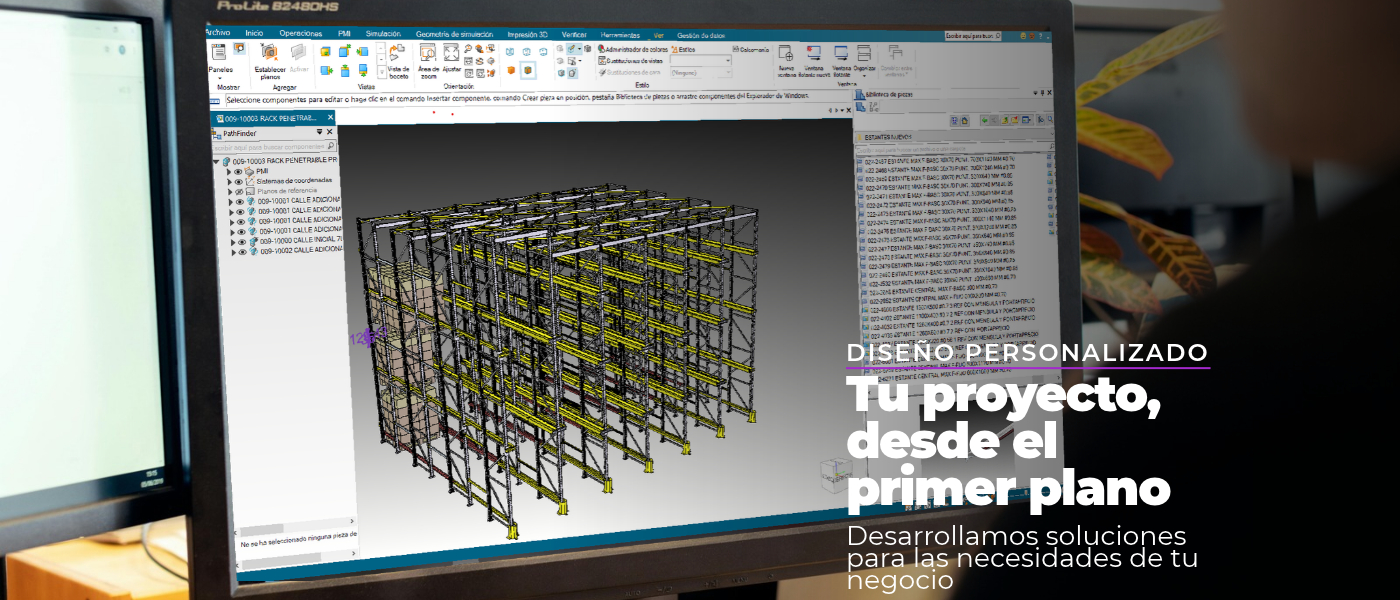This screenshot has height=600, width=1400.
Task: Click the Organizar windows icon
Action: tap(863, 52)
